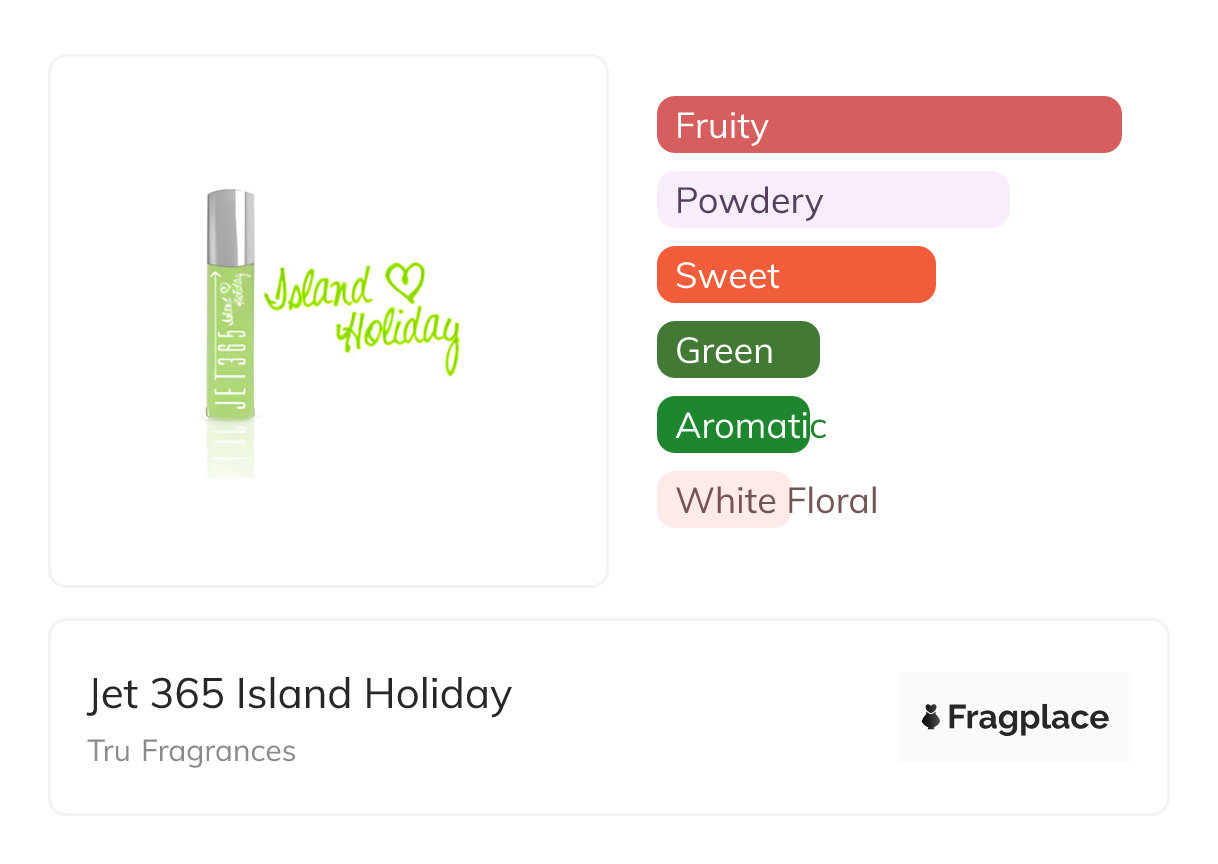This screenshot has height=864, width=1218.
Task: Click the Powdery label text
Action: tap(749, 201)
